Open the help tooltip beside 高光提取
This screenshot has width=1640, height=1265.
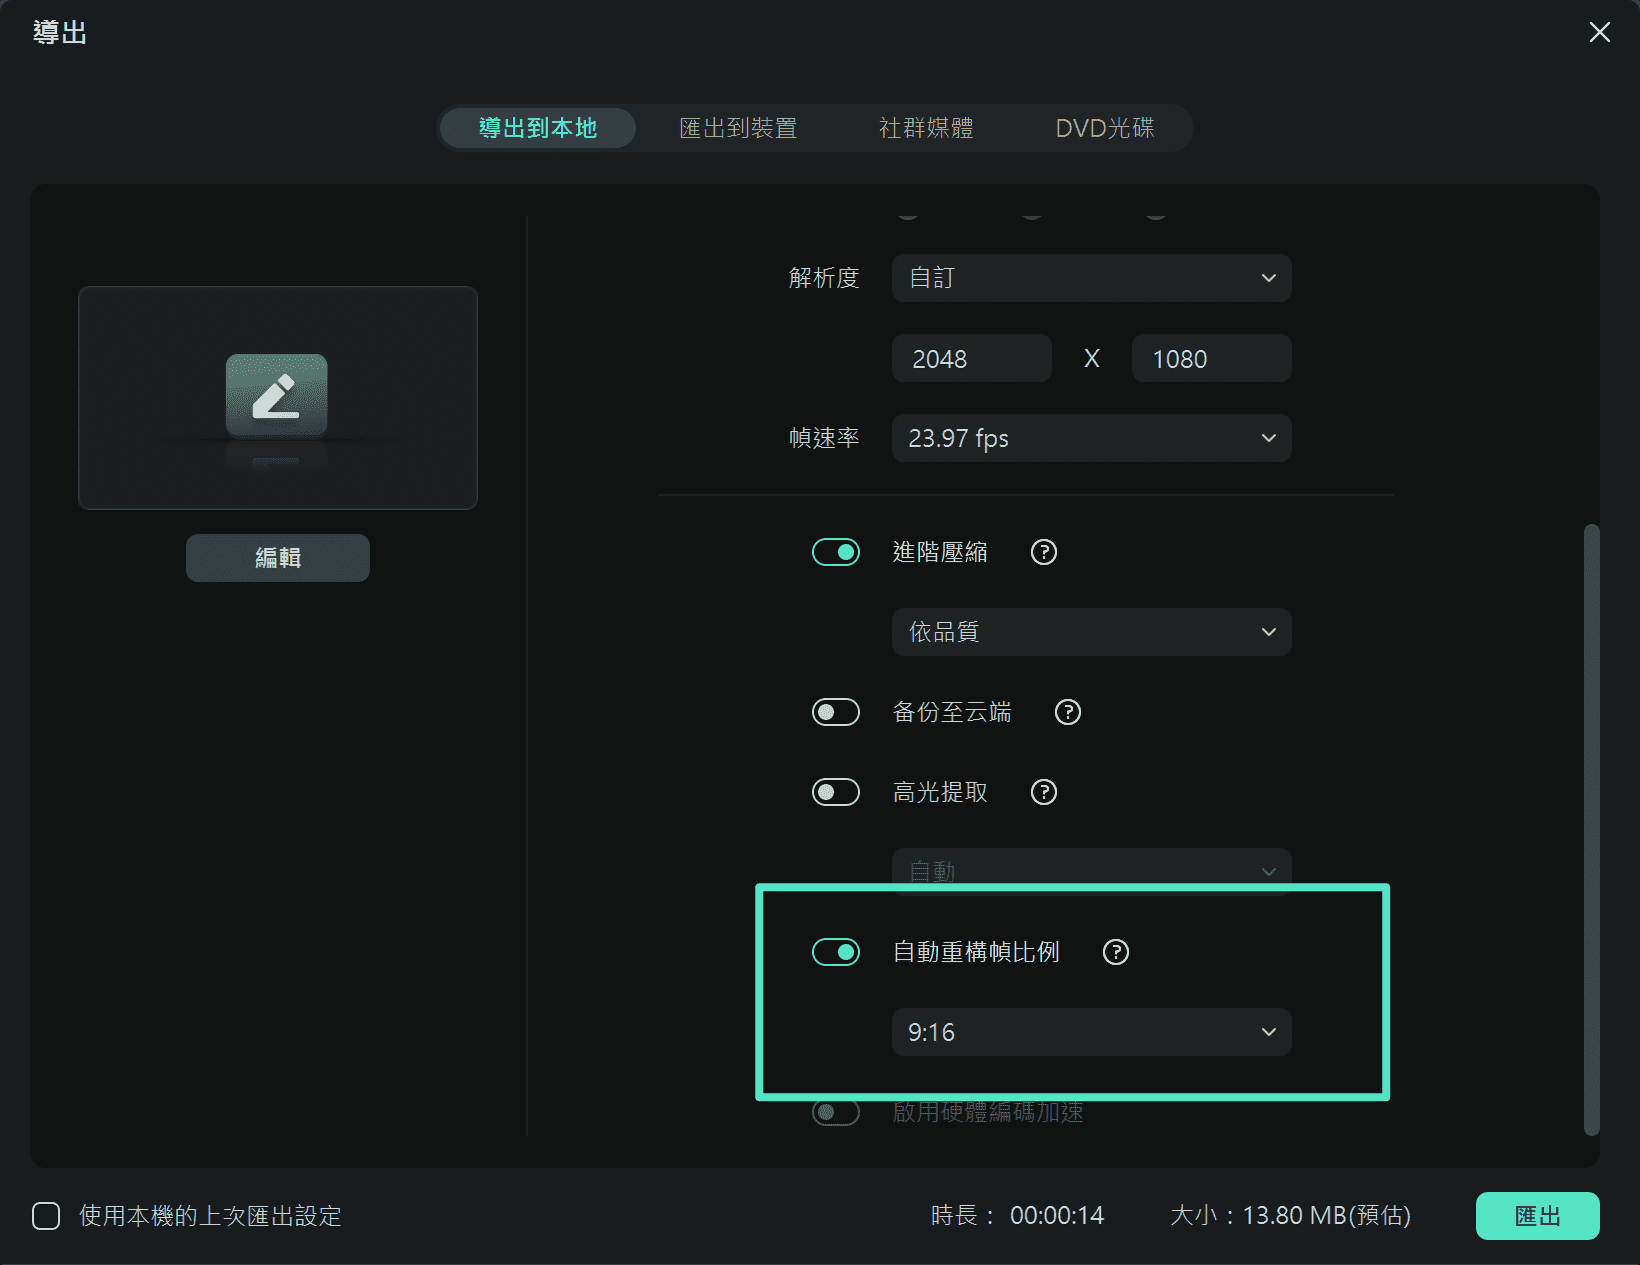pos(1044,792)
